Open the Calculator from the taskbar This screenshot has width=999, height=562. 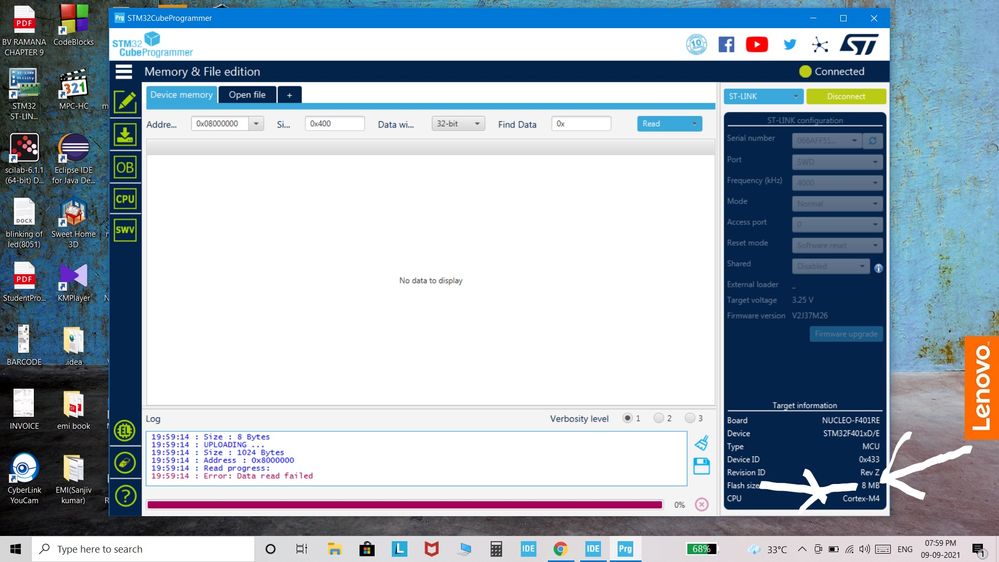point(496,549)
